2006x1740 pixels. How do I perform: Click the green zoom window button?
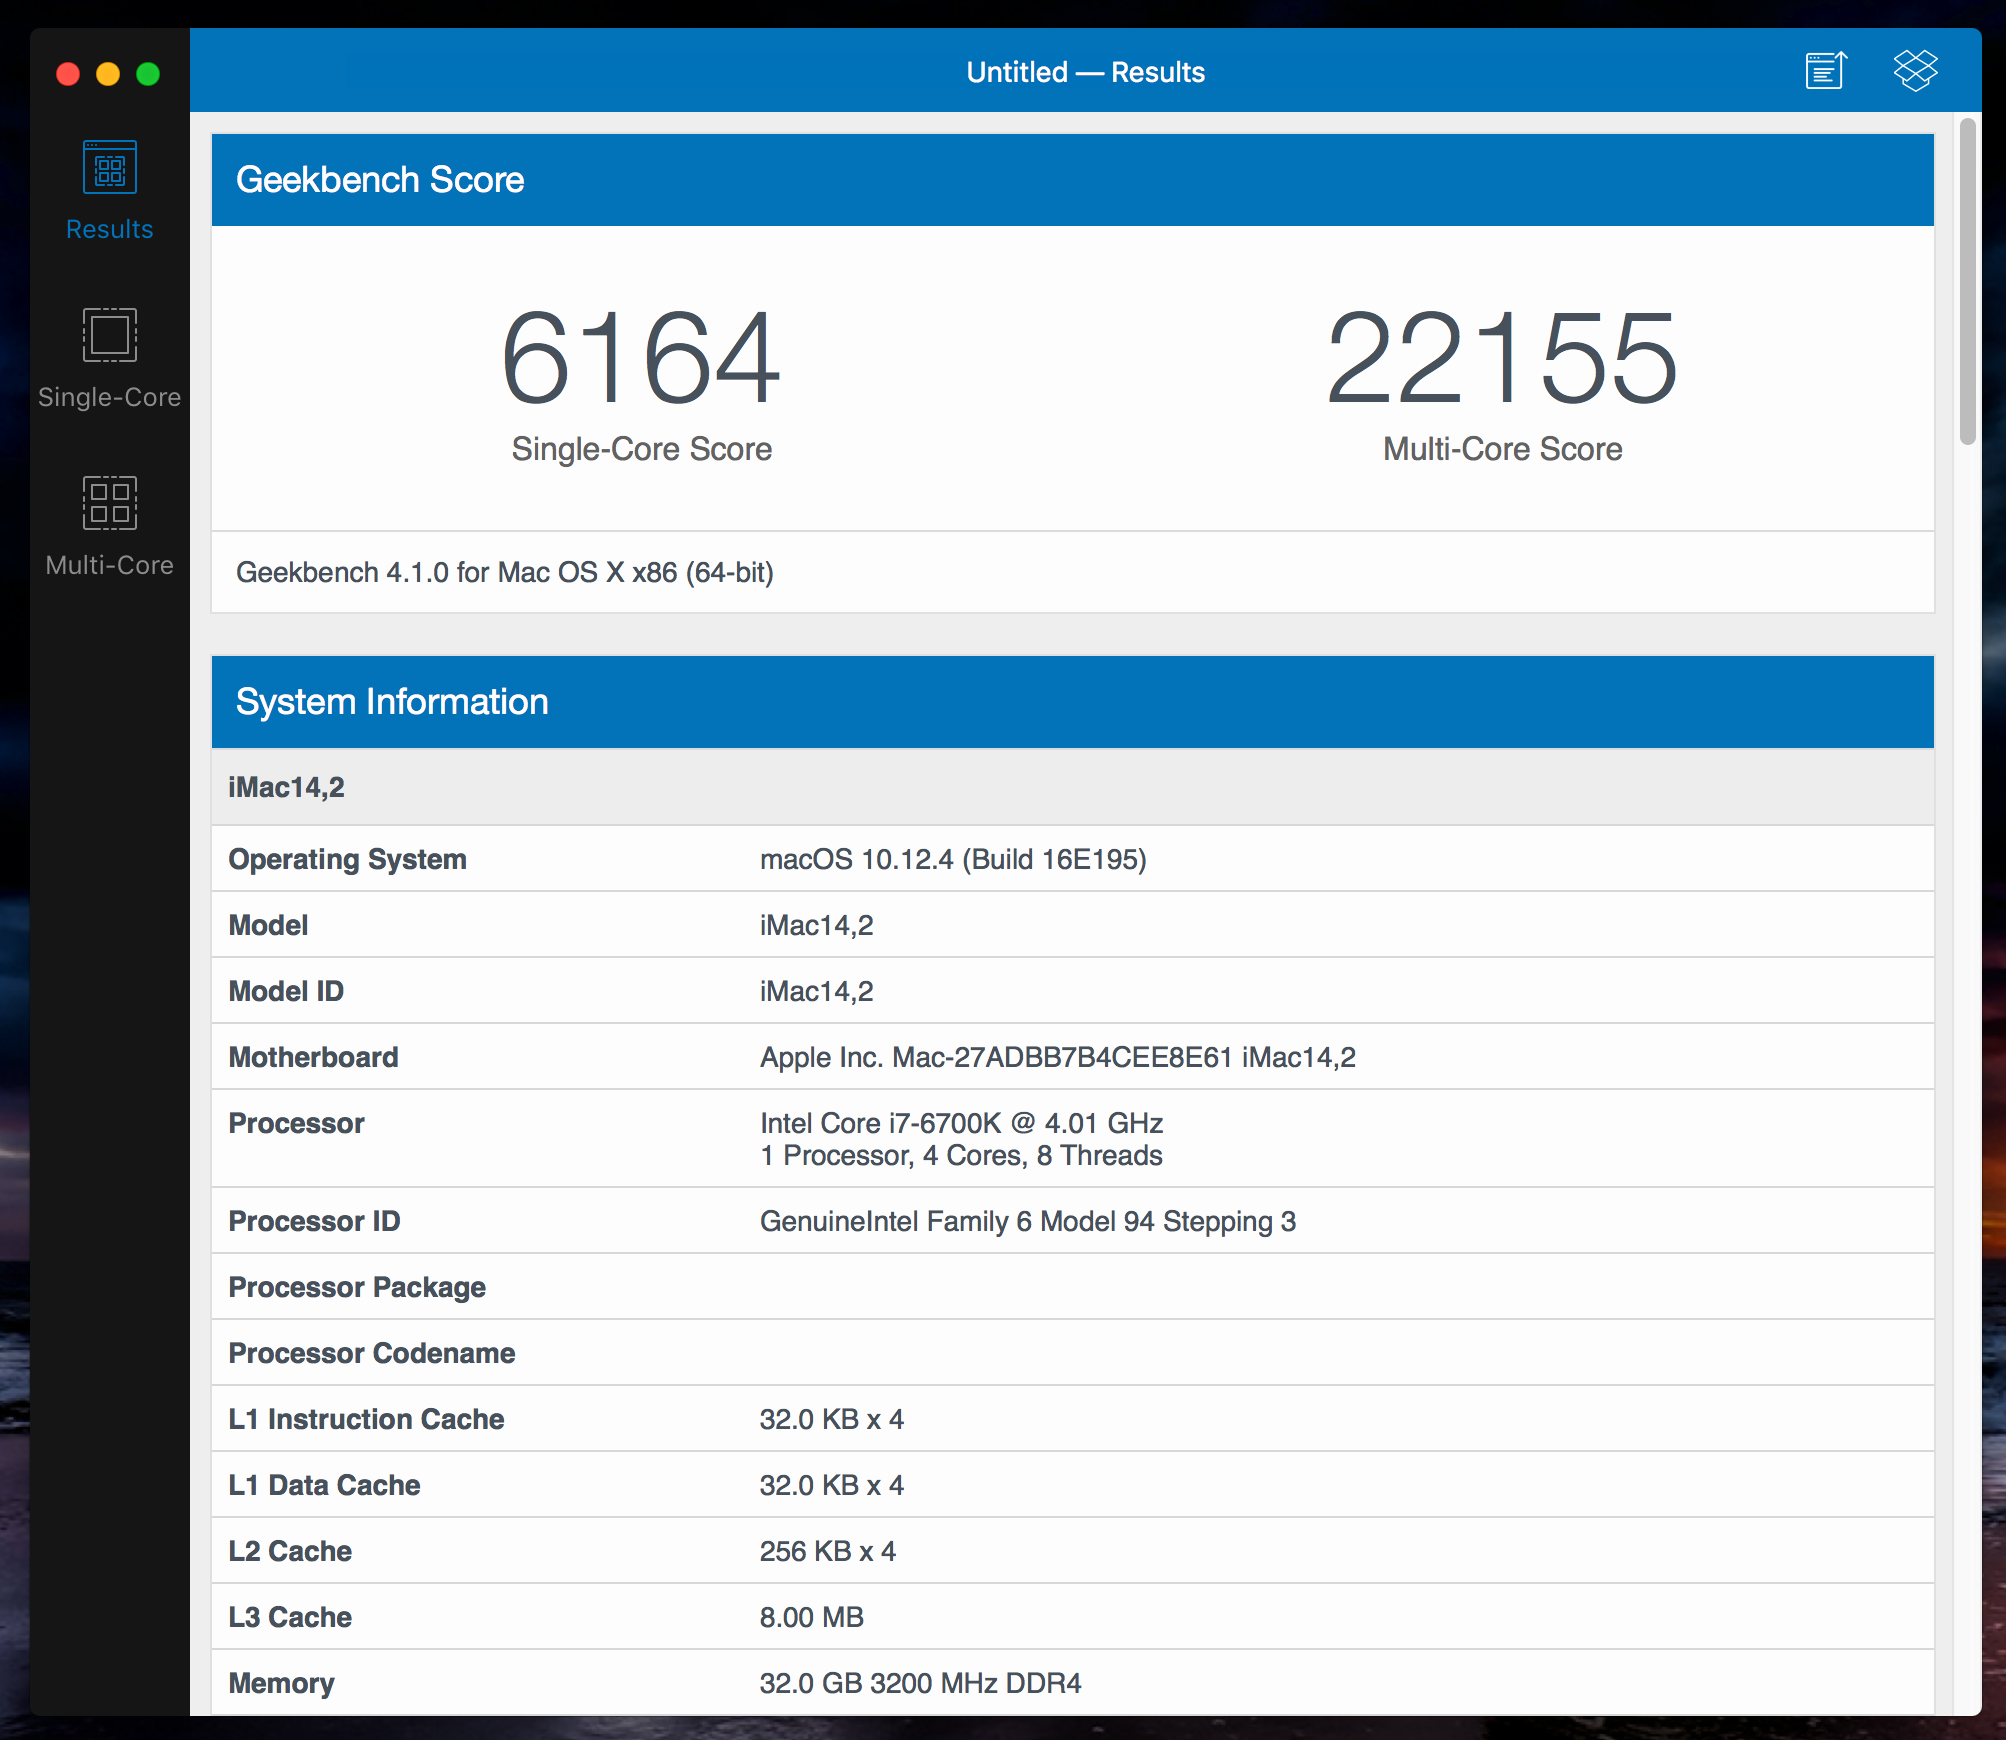click(x=148, y=74)
